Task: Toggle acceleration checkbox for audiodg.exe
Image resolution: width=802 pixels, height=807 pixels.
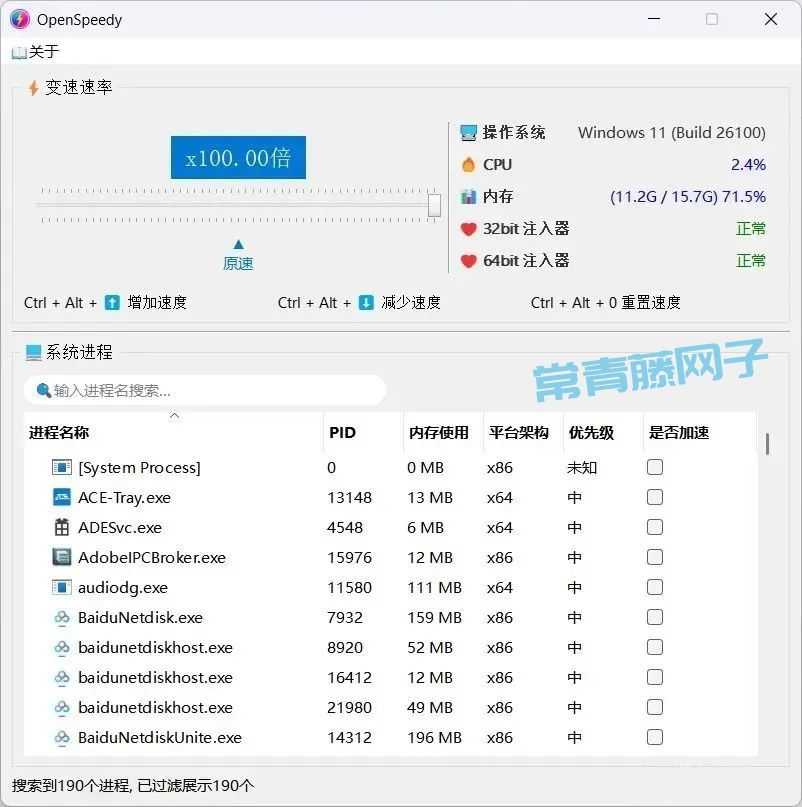Action: click(655, 587)
